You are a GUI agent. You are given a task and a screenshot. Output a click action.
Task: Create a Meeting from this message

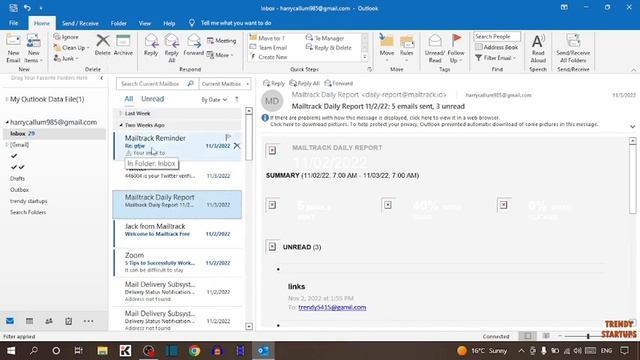click(222, 40)
